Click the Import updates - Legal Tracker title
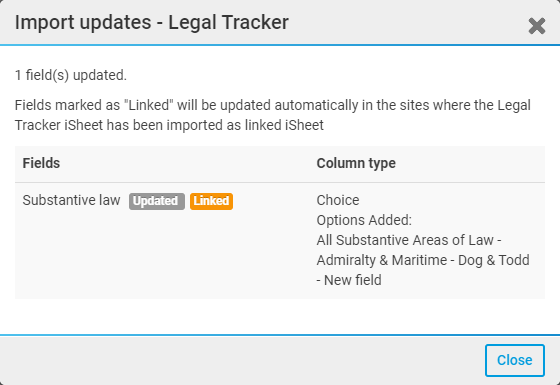Image resolution: width=560 pixels, height=385 pixels. coord(152,22)
